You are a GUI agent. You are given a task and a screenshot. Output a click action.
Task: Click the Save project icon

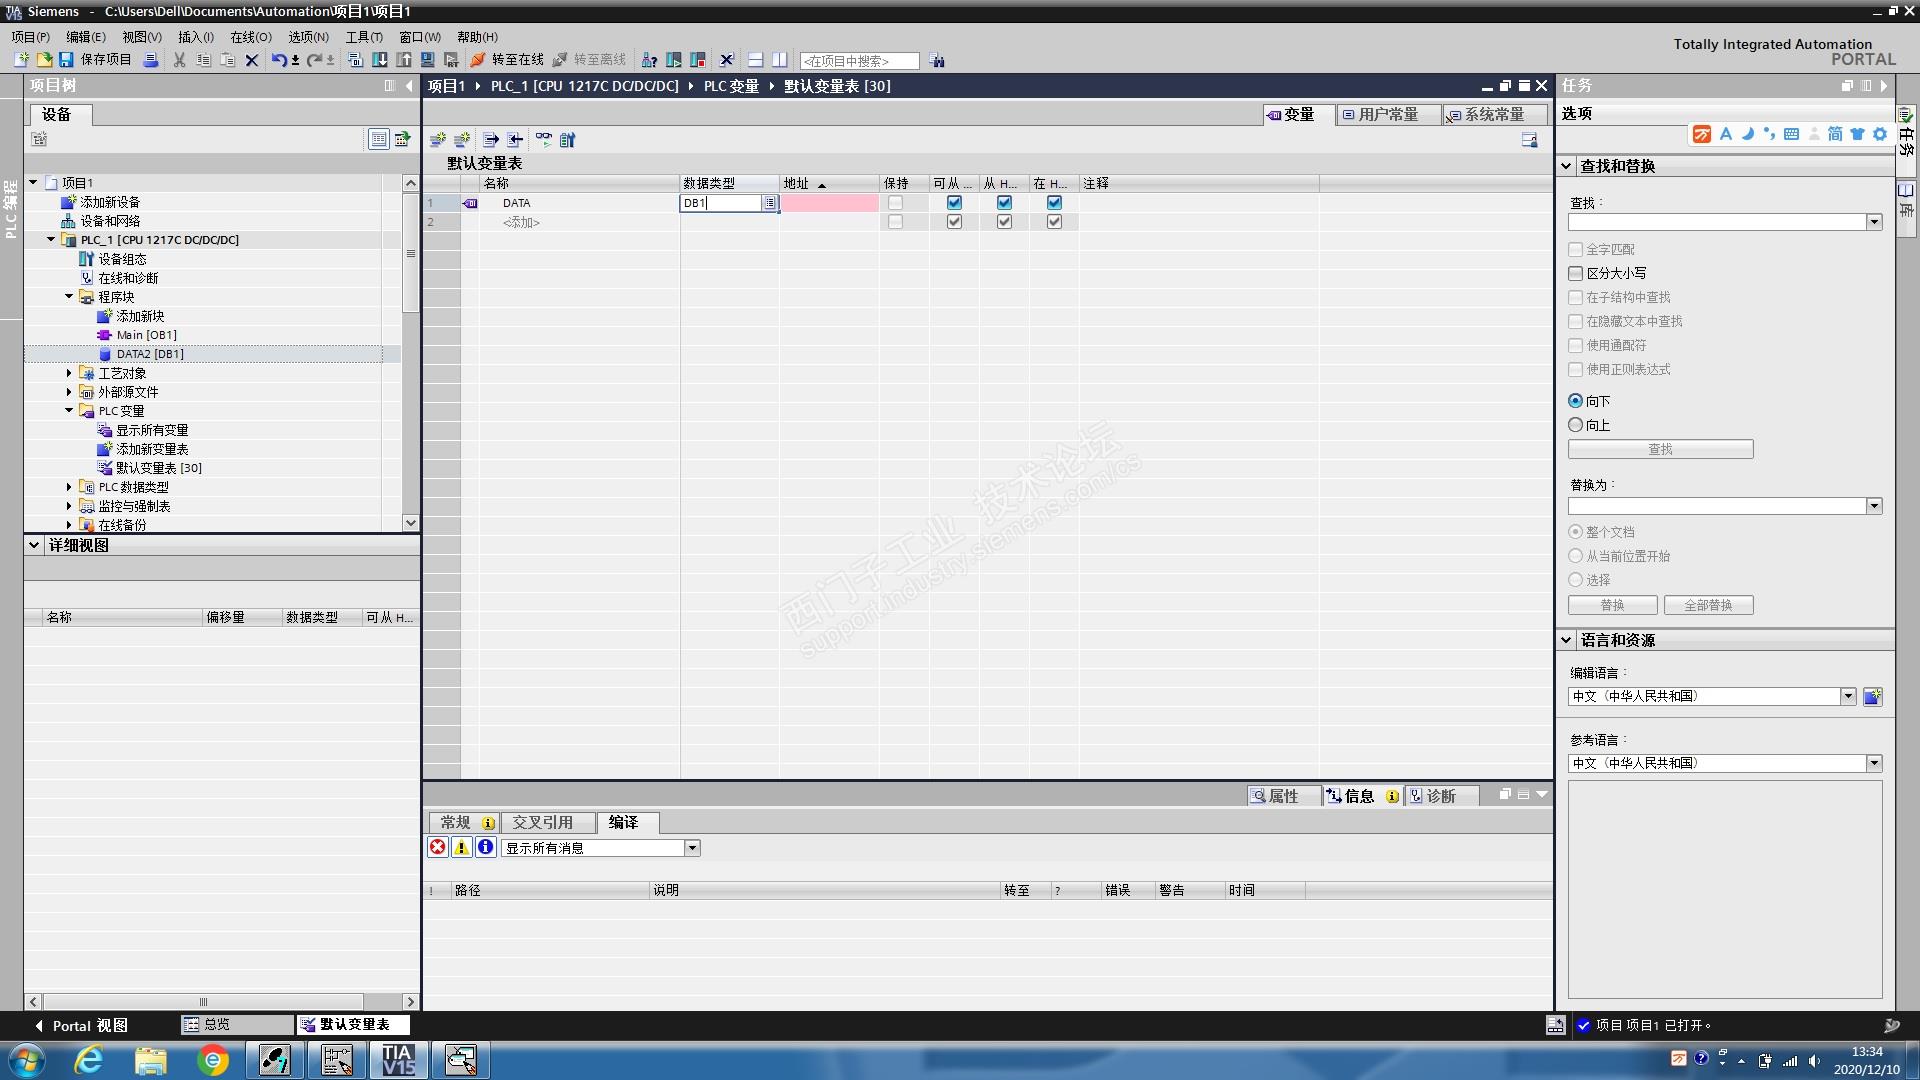pos(67,60)
